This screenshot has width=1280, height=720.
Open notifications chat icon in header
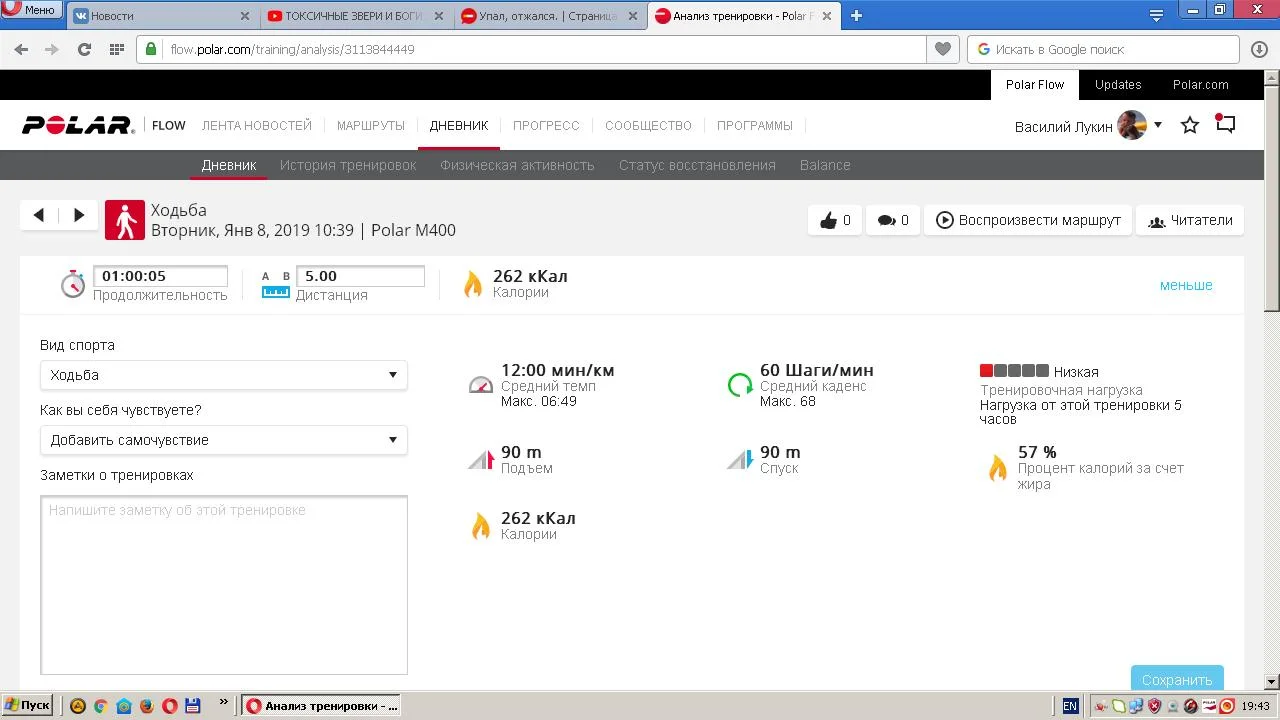(1225, 124)
